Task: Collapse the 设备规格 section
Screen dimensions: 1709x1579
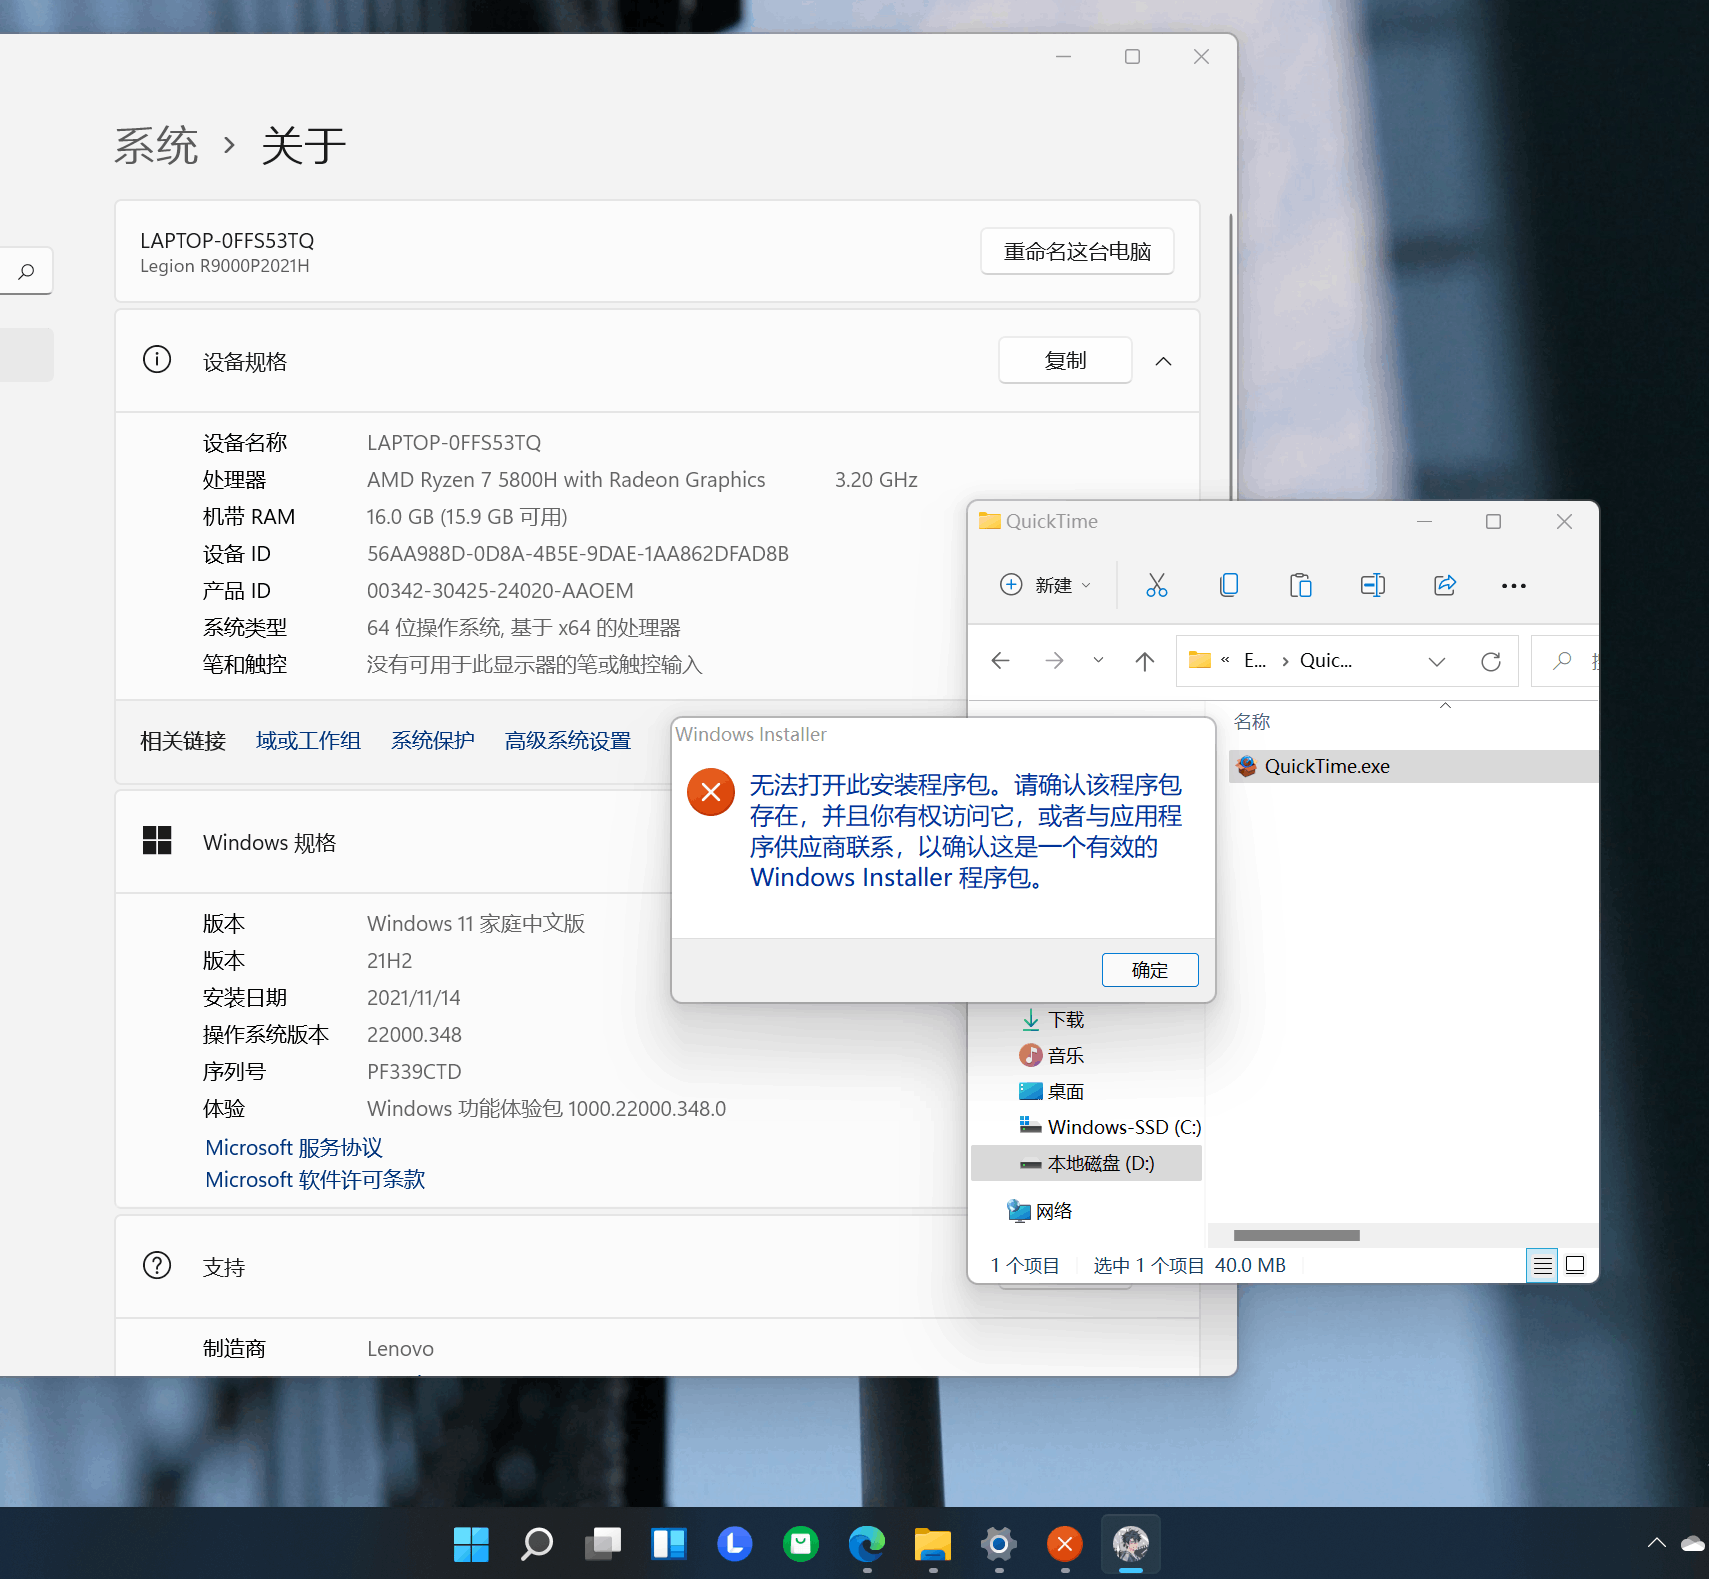Action: coord(1163,361)
